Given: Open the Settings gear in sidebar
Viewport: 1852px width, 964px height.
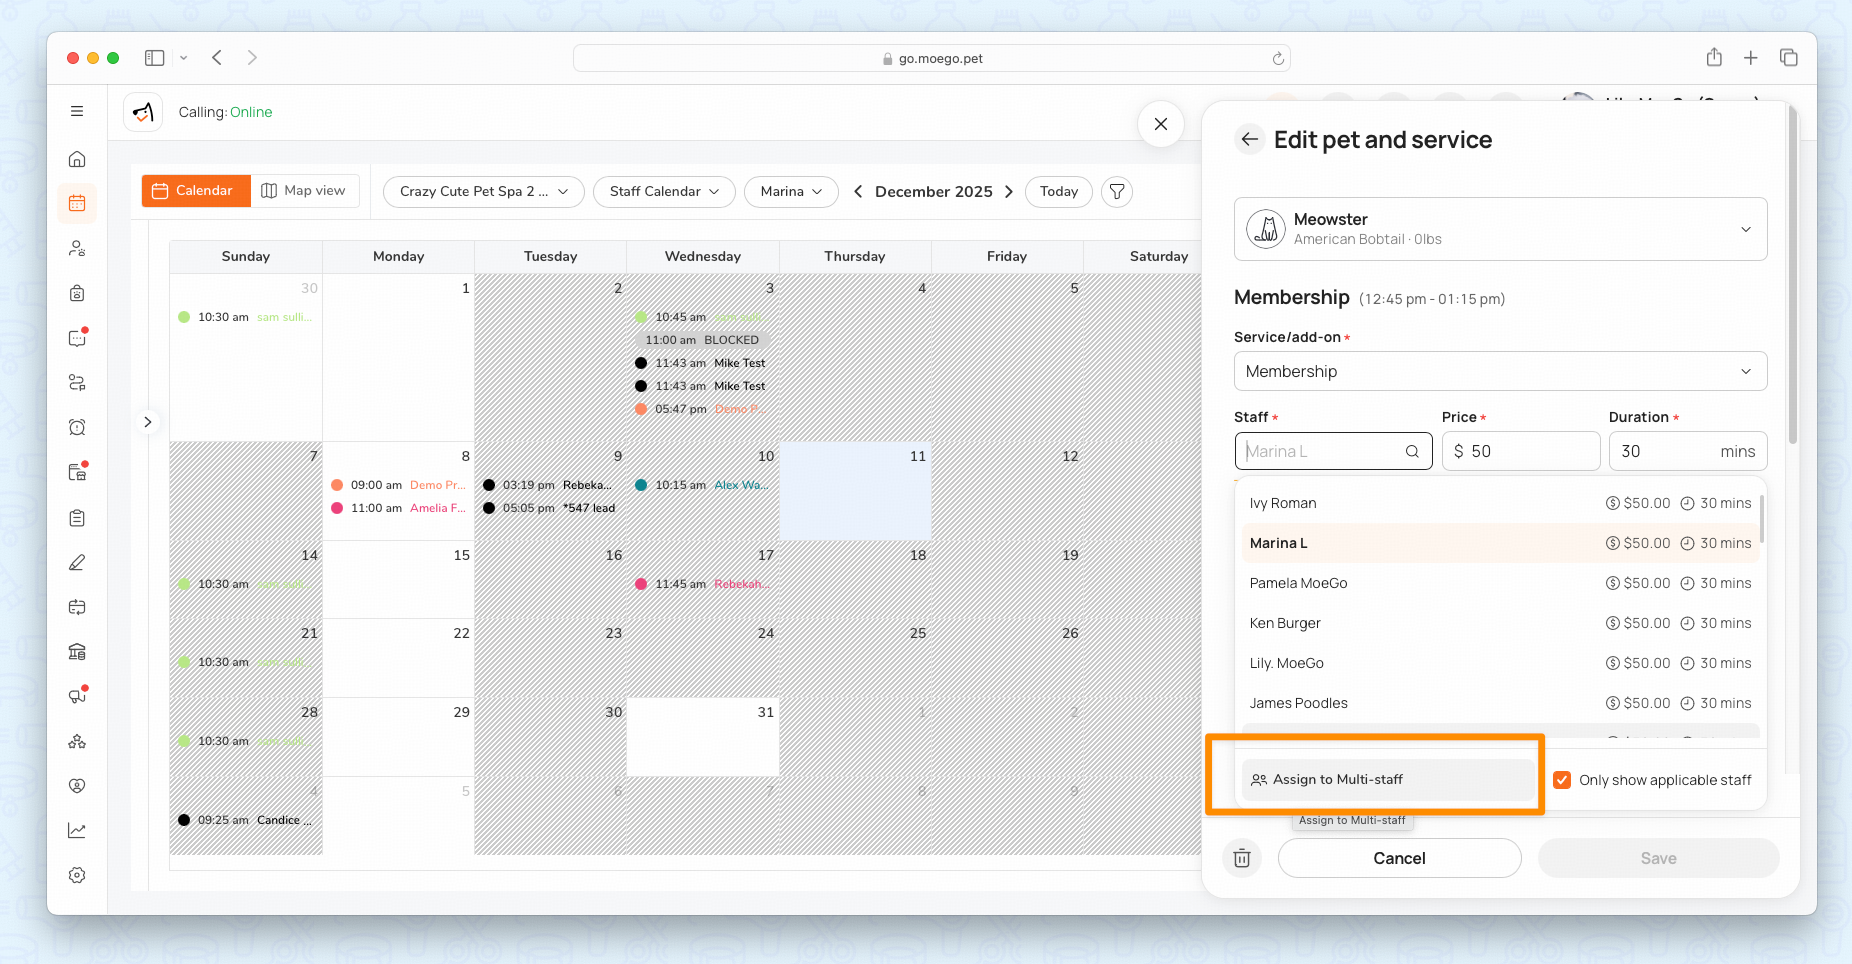Looking at the screenshot, I should 77,875.
